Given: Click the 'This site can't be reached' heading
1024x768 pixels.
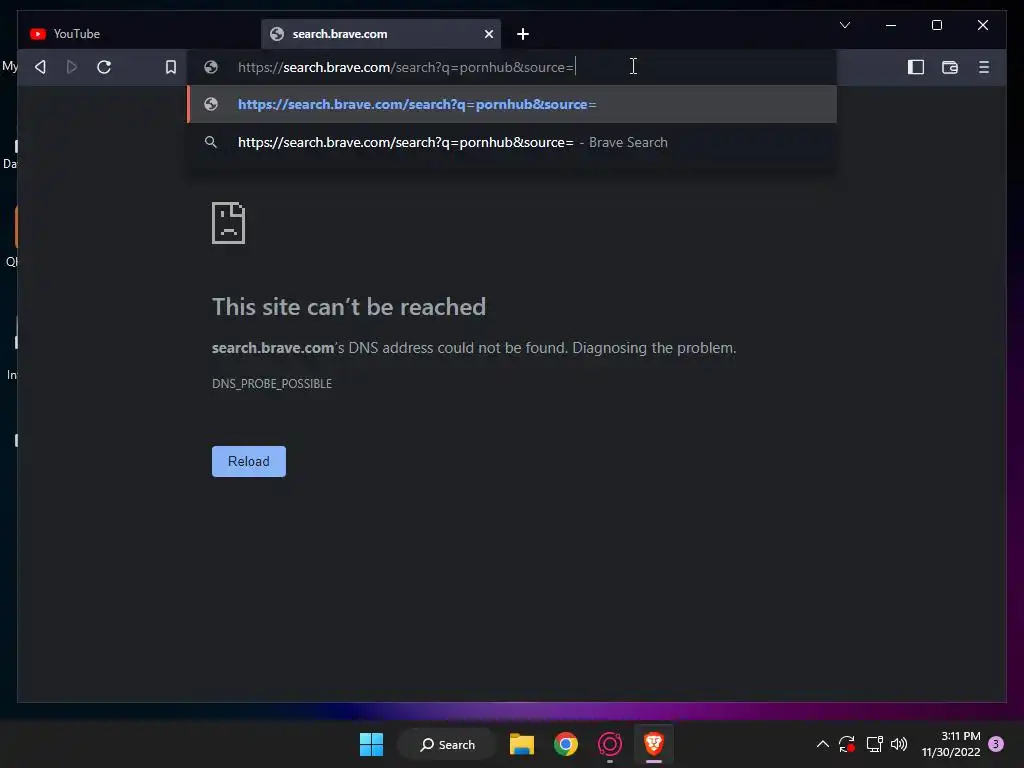Looking at the screenshot, I should pyautogui.click(x=349, y=307).
